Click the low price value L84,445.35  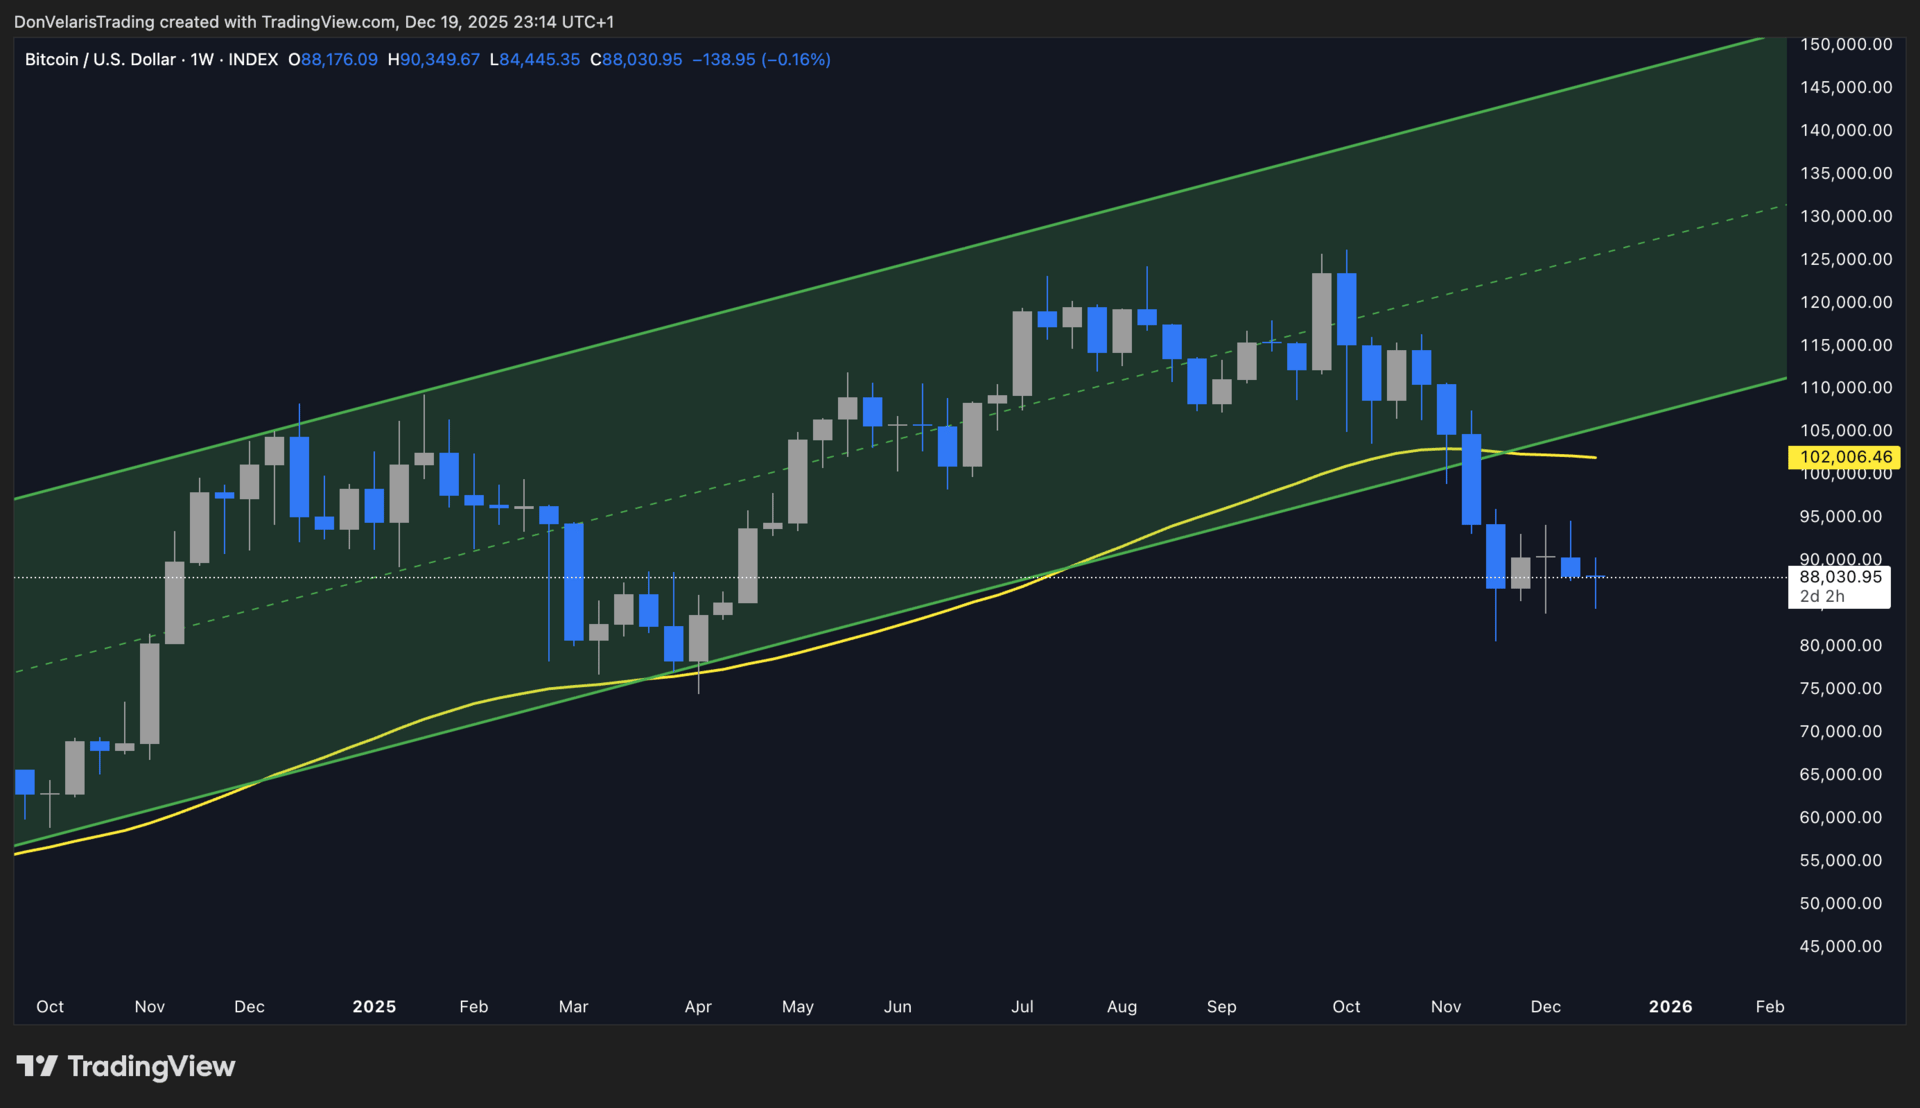[x=534, y=60]
